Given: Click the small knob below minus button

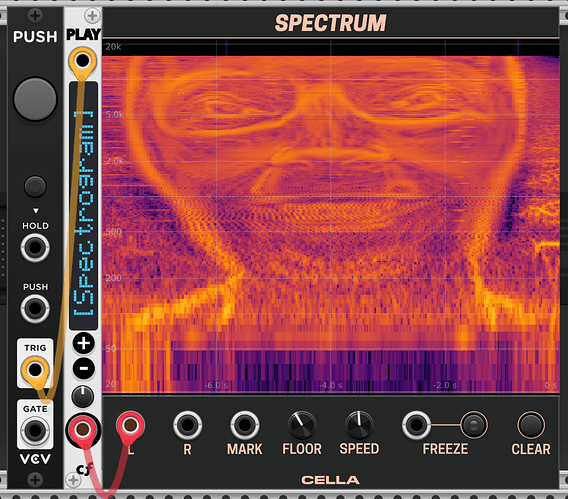Looking at the screenshot, I should click(83, 396).
